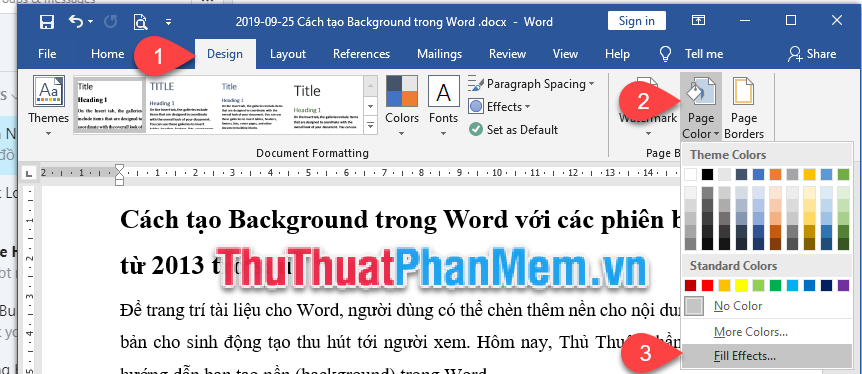Go to the Review tab
The height and width of the screenshot is (374, 862).
(507, 54)
